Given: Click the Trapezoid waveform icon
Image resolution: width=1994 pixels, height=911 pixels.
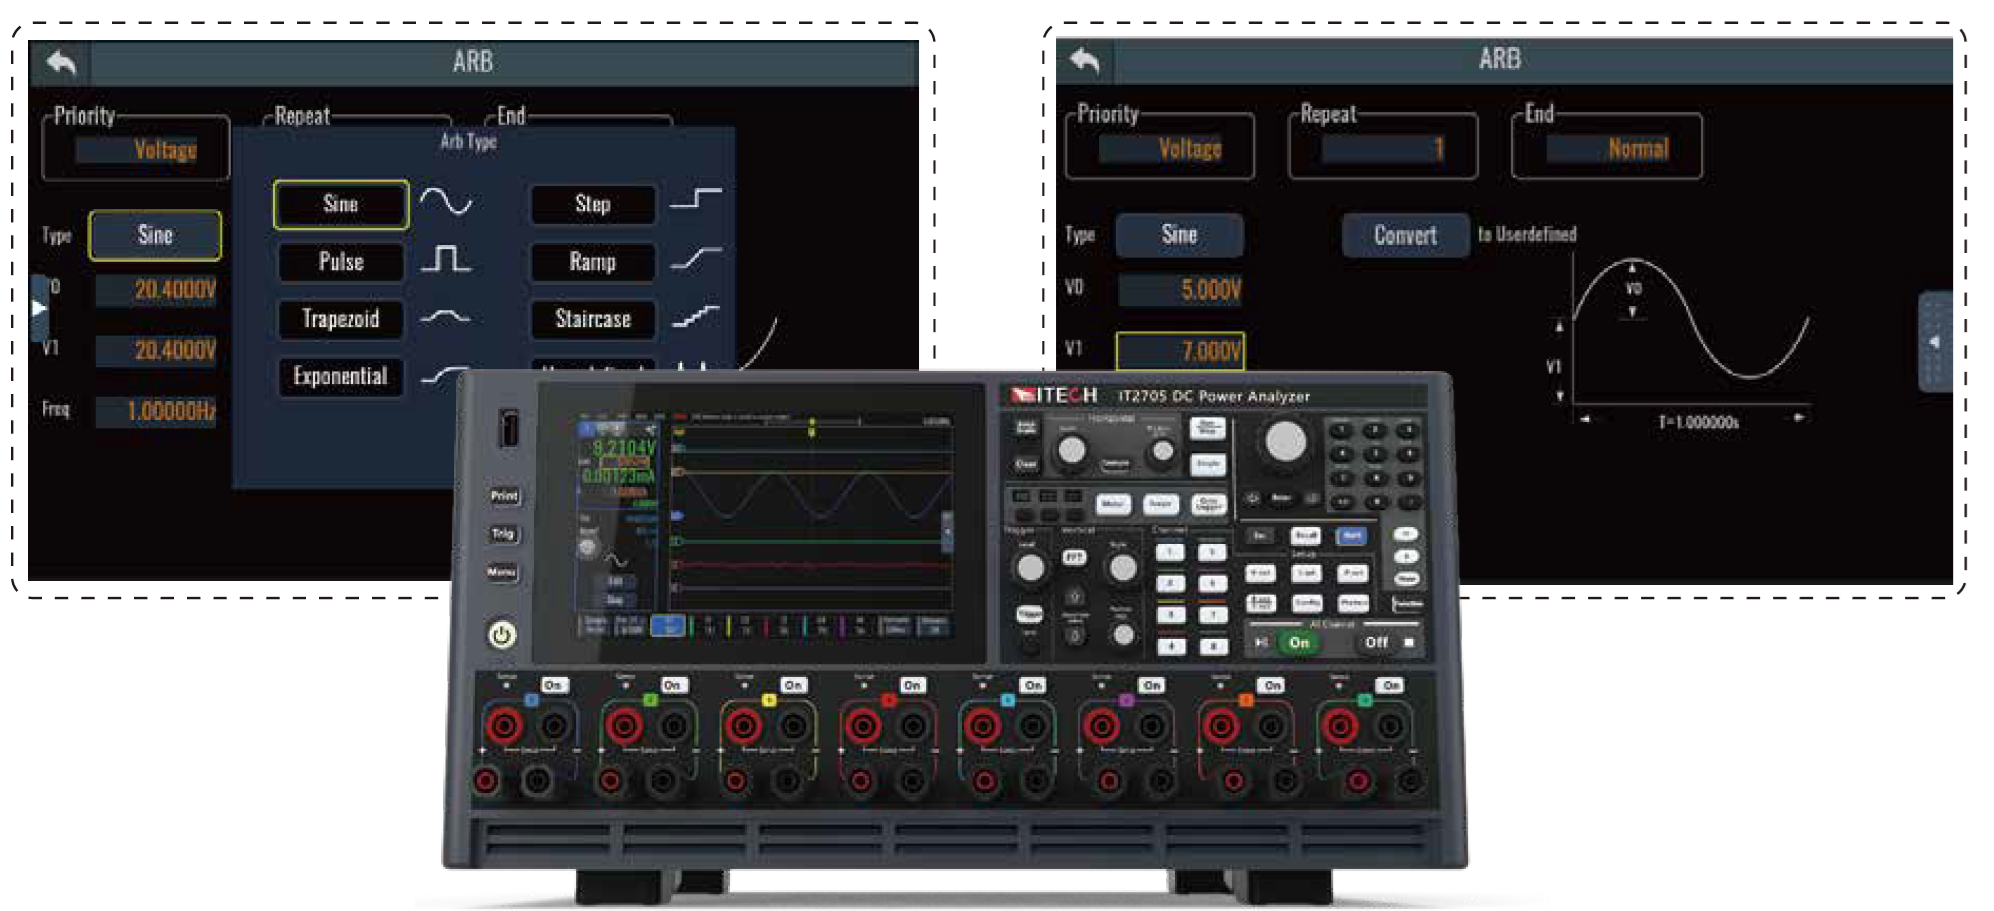Looking at the screenshot, I should (x=445, y=317).
